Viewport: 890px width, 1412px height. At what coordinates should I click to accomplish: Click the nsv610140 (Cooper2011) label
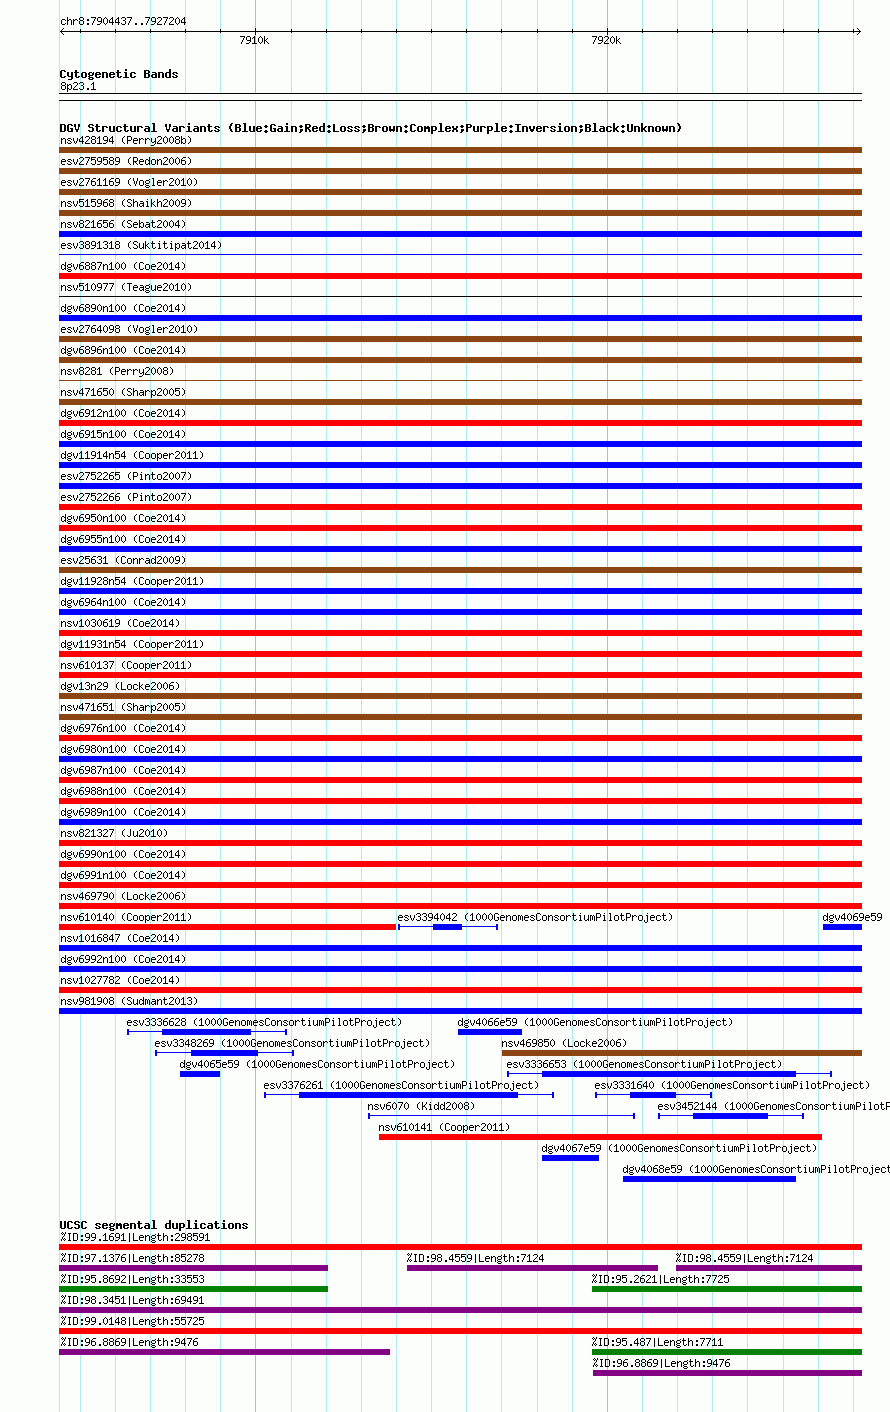pos(126,917)
